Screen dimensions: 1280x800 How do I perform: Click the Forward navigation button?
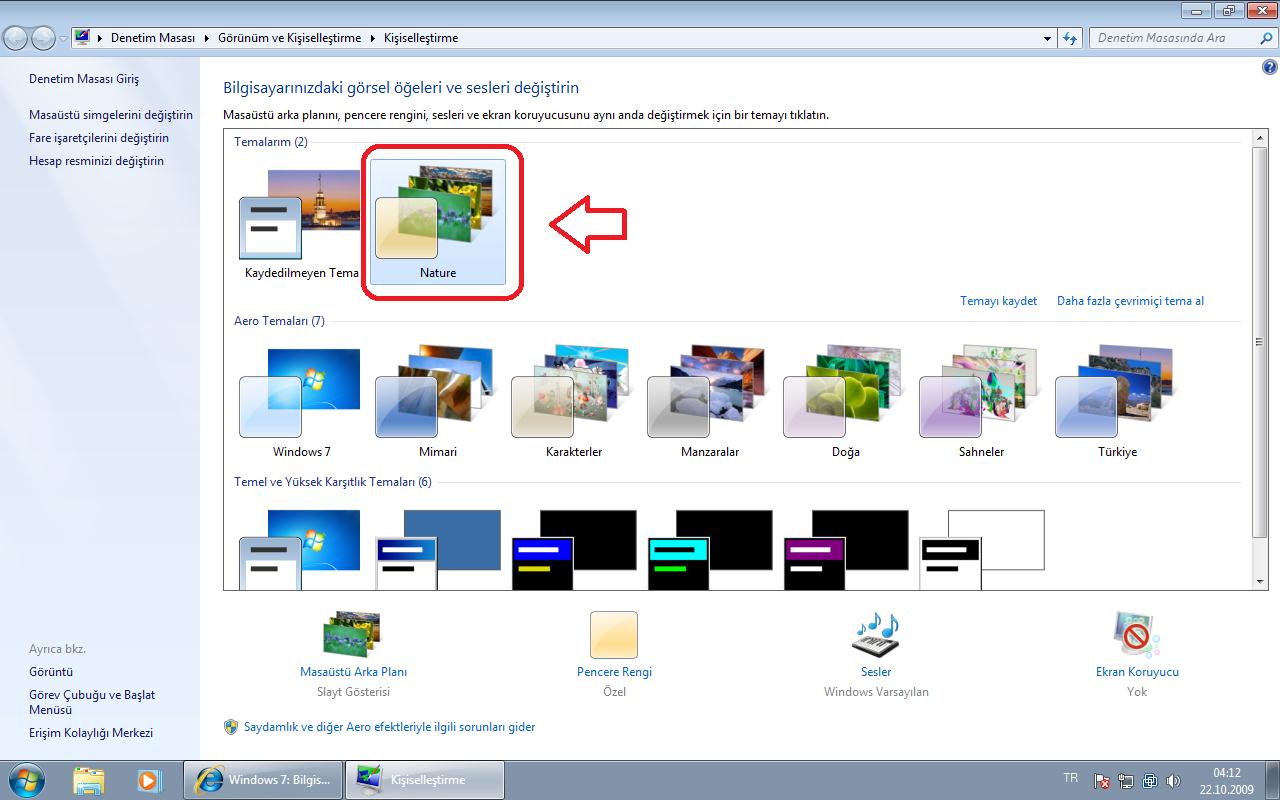[43, 38]
